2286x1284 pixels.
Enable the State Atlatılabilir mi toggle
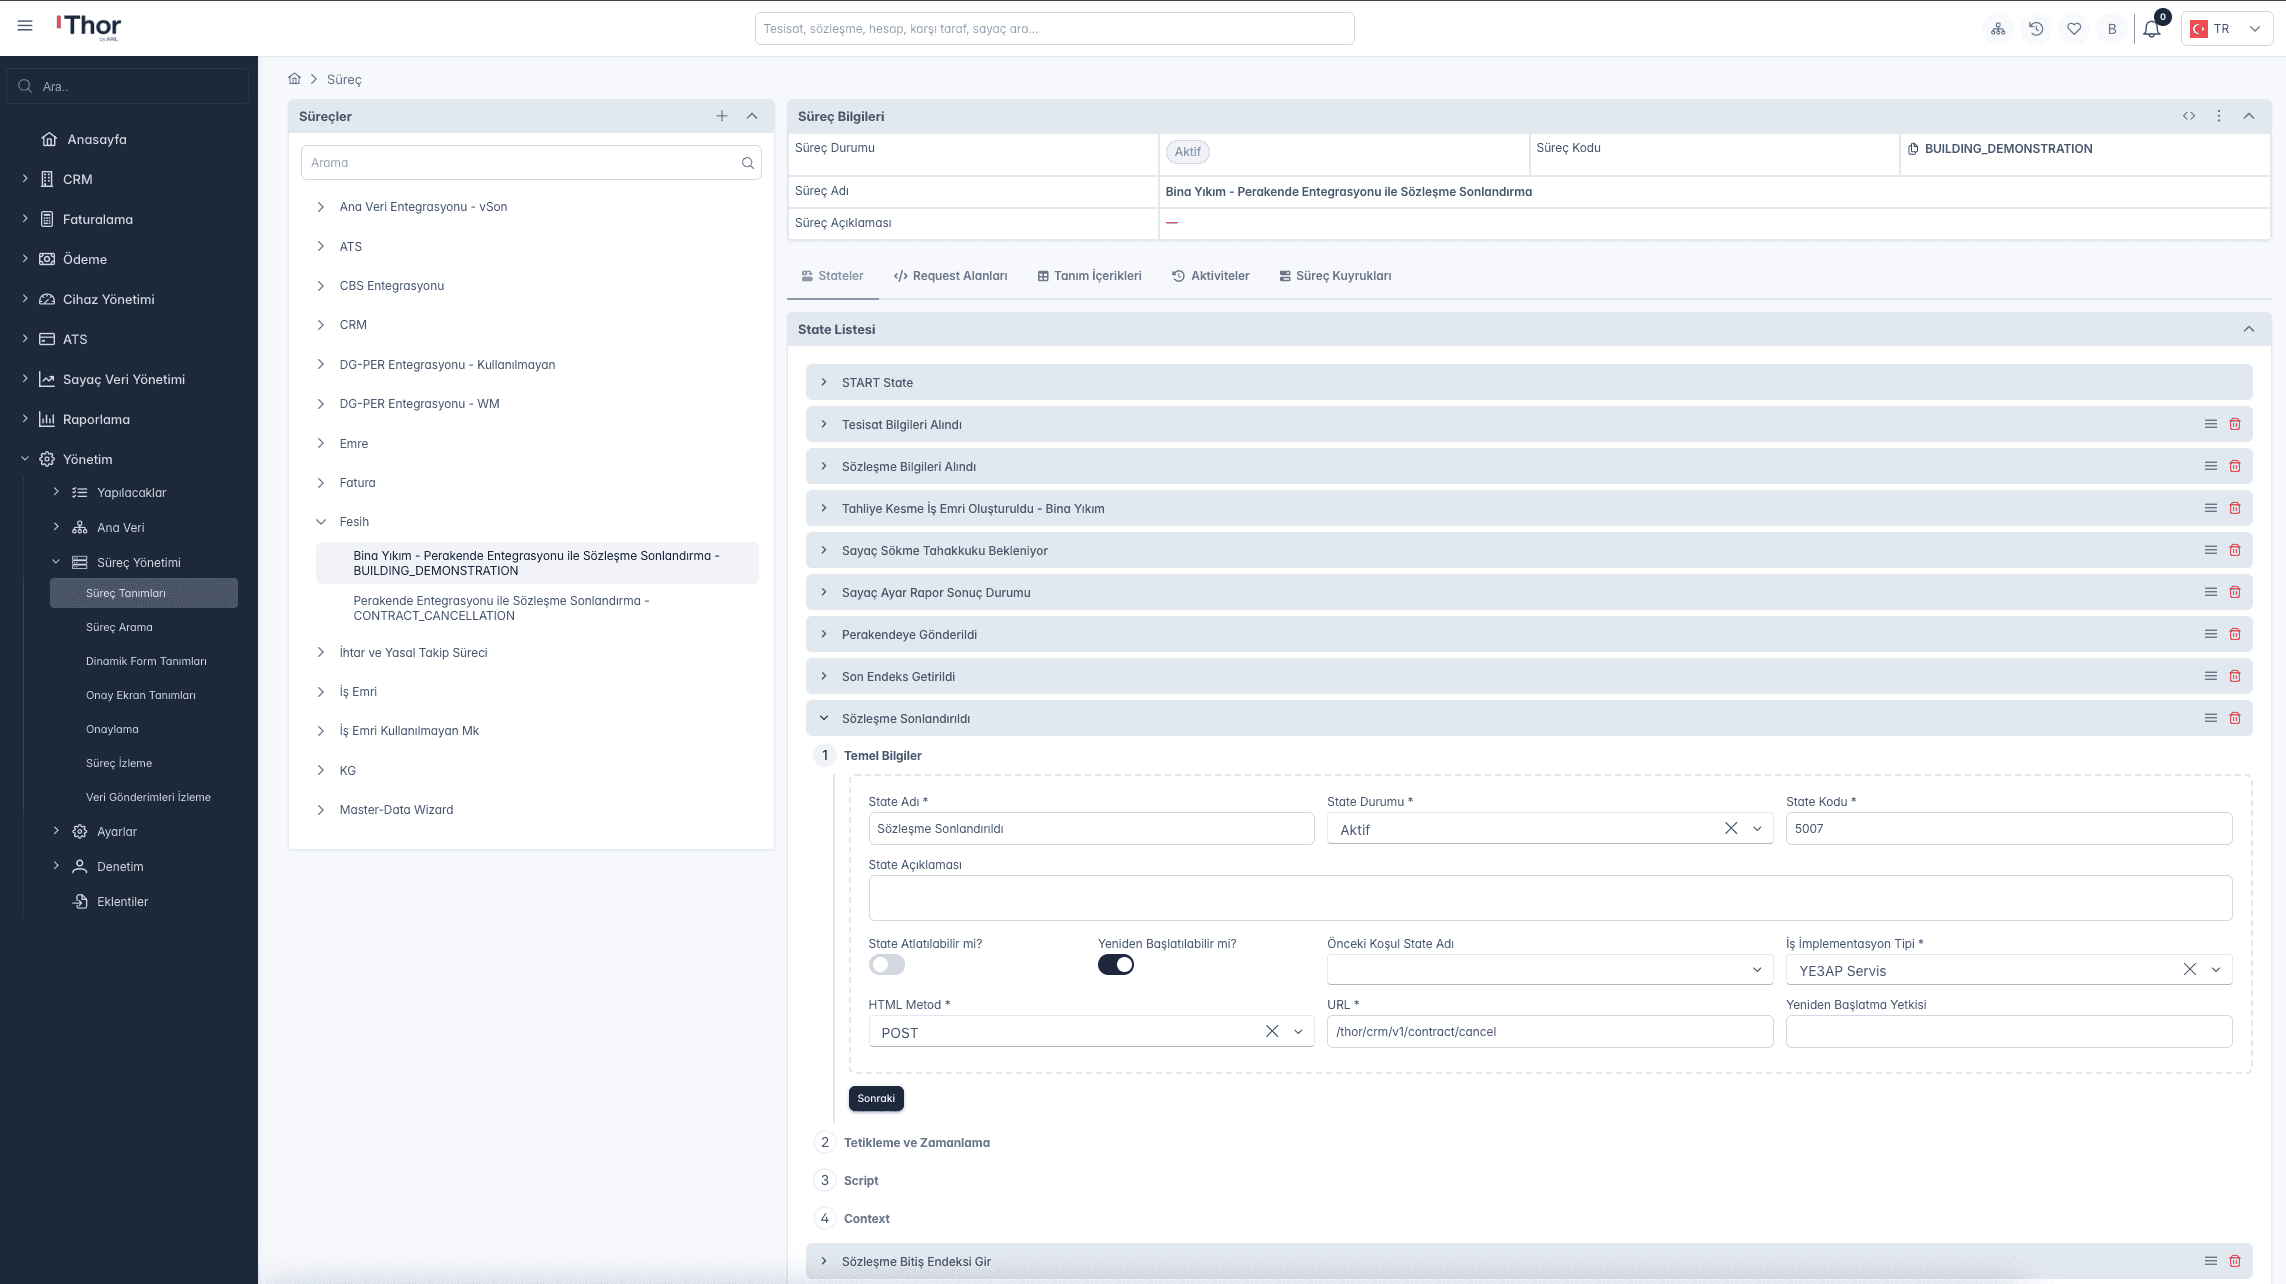coord(887,964)
